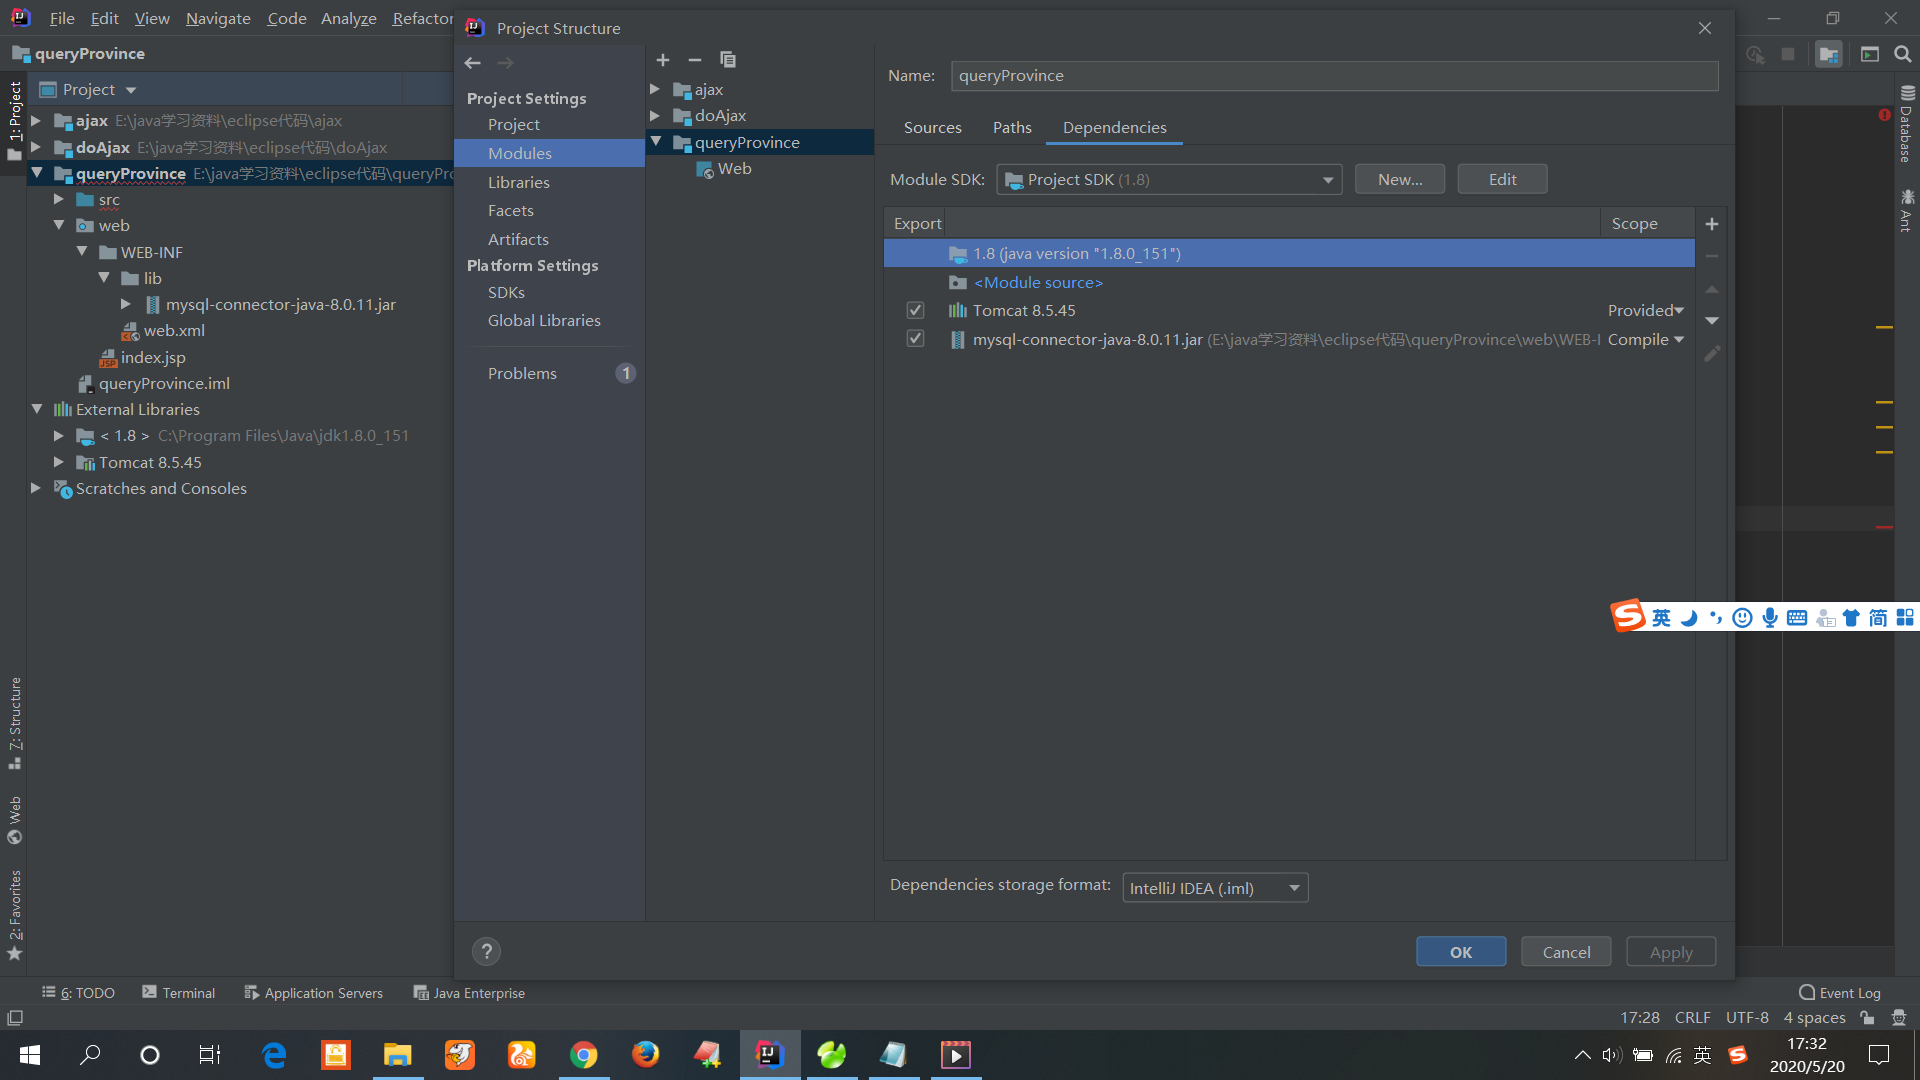Open the dependencies storage format dropdown
The width and height of the screenshot is (1920, 1080).
click(1214, 888)
